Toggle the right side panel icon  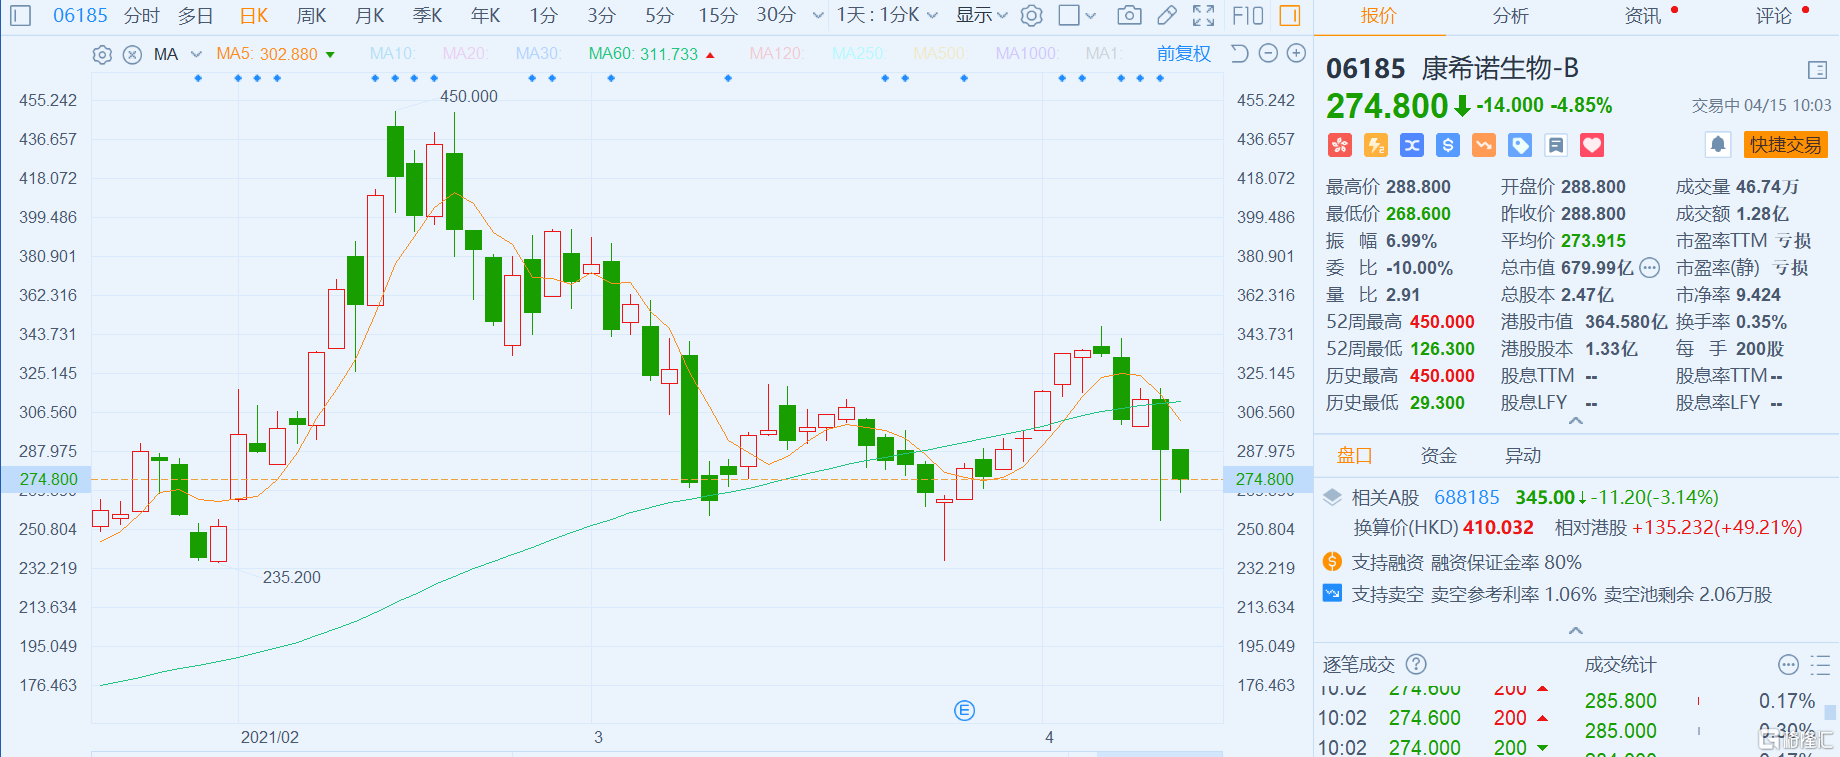coord(1290,16)
